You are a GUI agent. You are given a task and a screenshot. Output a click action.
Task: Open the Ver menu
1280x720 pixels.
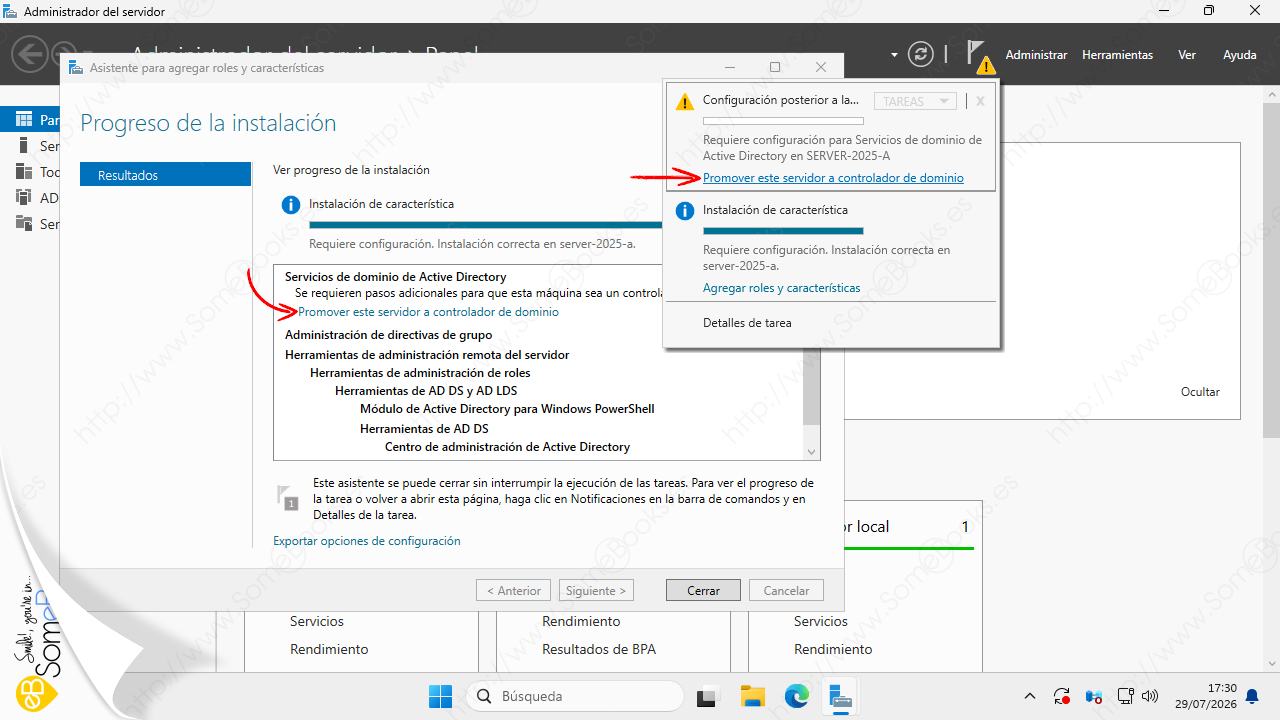pyautogui.click(x=1187, y=55)
